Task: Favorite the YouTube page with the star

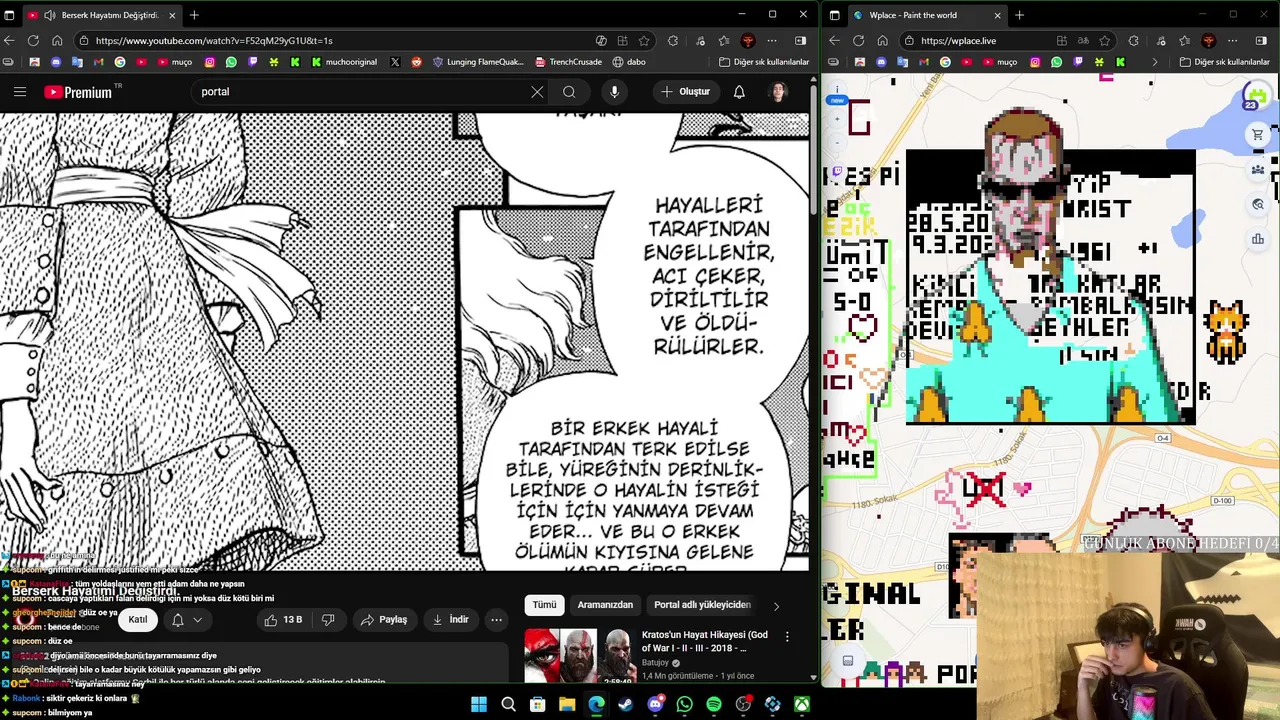Action: tap(644, 41)
